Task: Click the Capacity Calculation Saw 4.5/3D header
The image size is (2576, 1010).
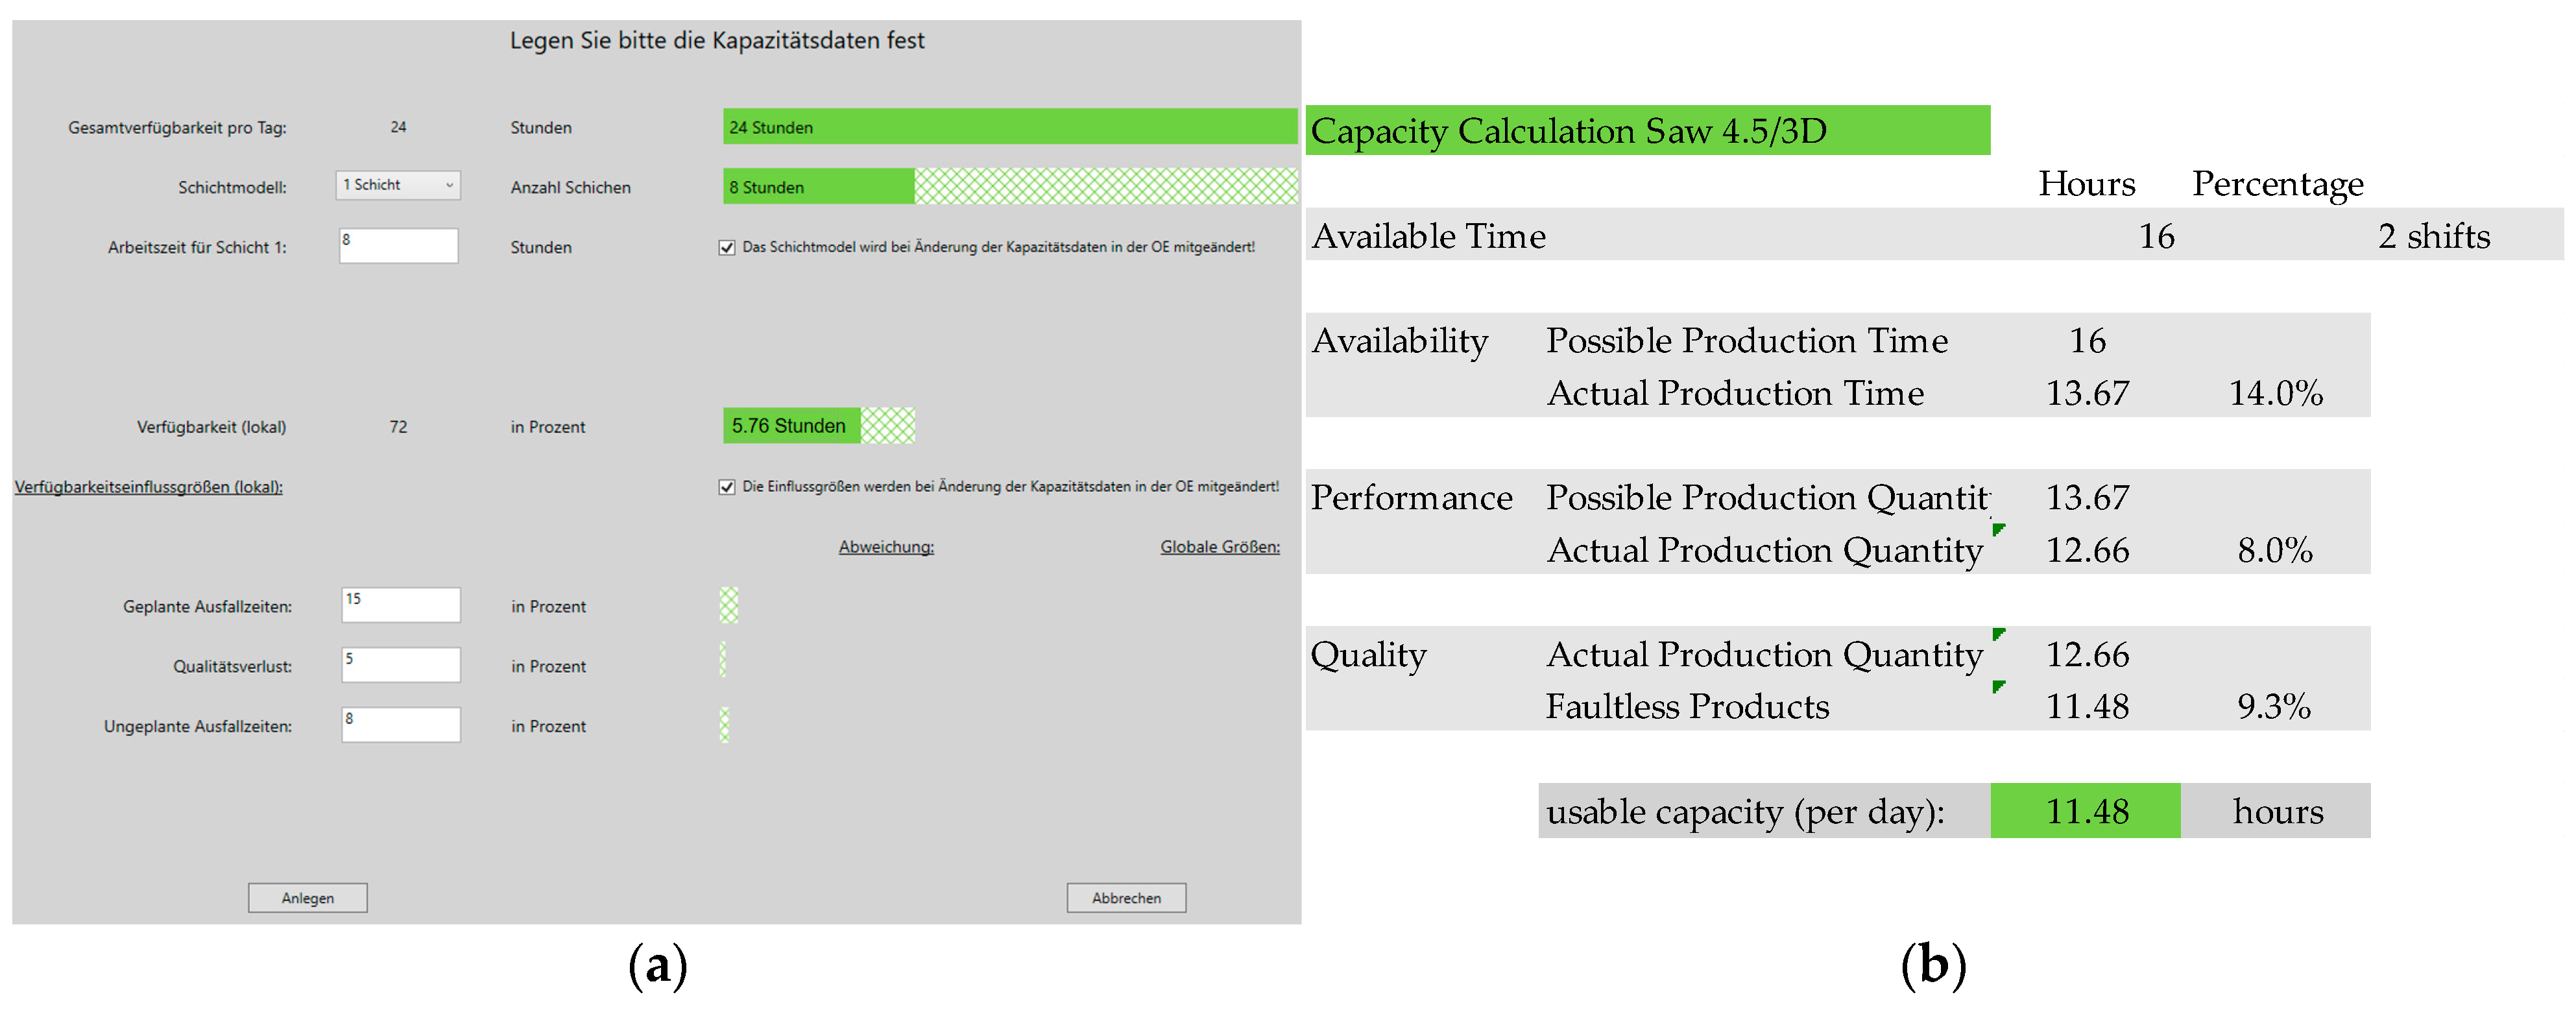Action: click(x=1647, y=131)
